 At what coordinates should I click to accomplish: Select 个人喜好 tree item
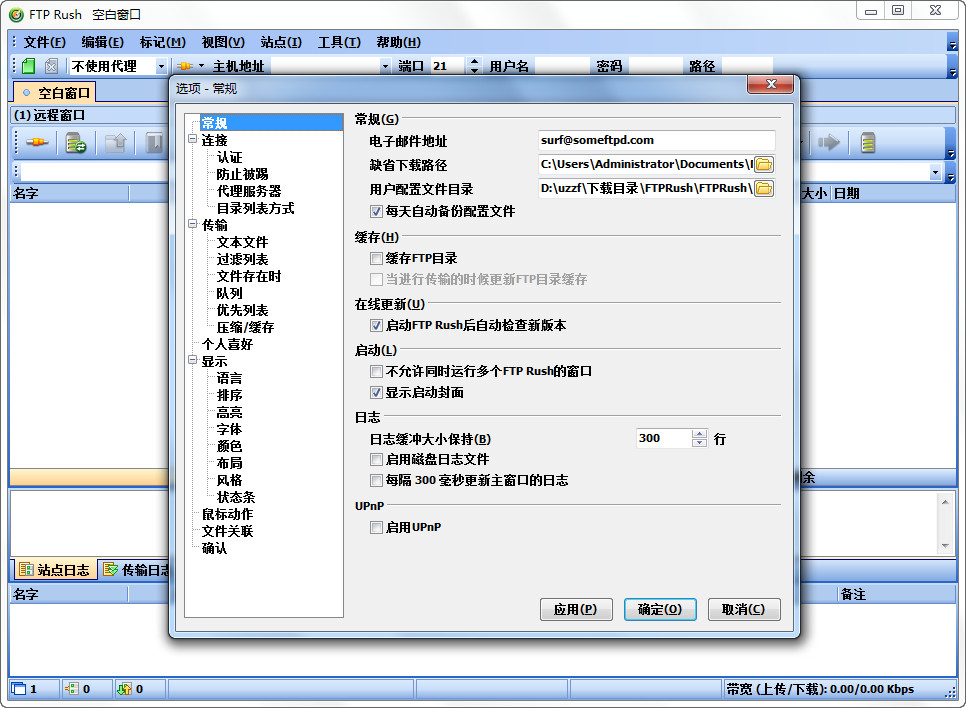point(227,344)
